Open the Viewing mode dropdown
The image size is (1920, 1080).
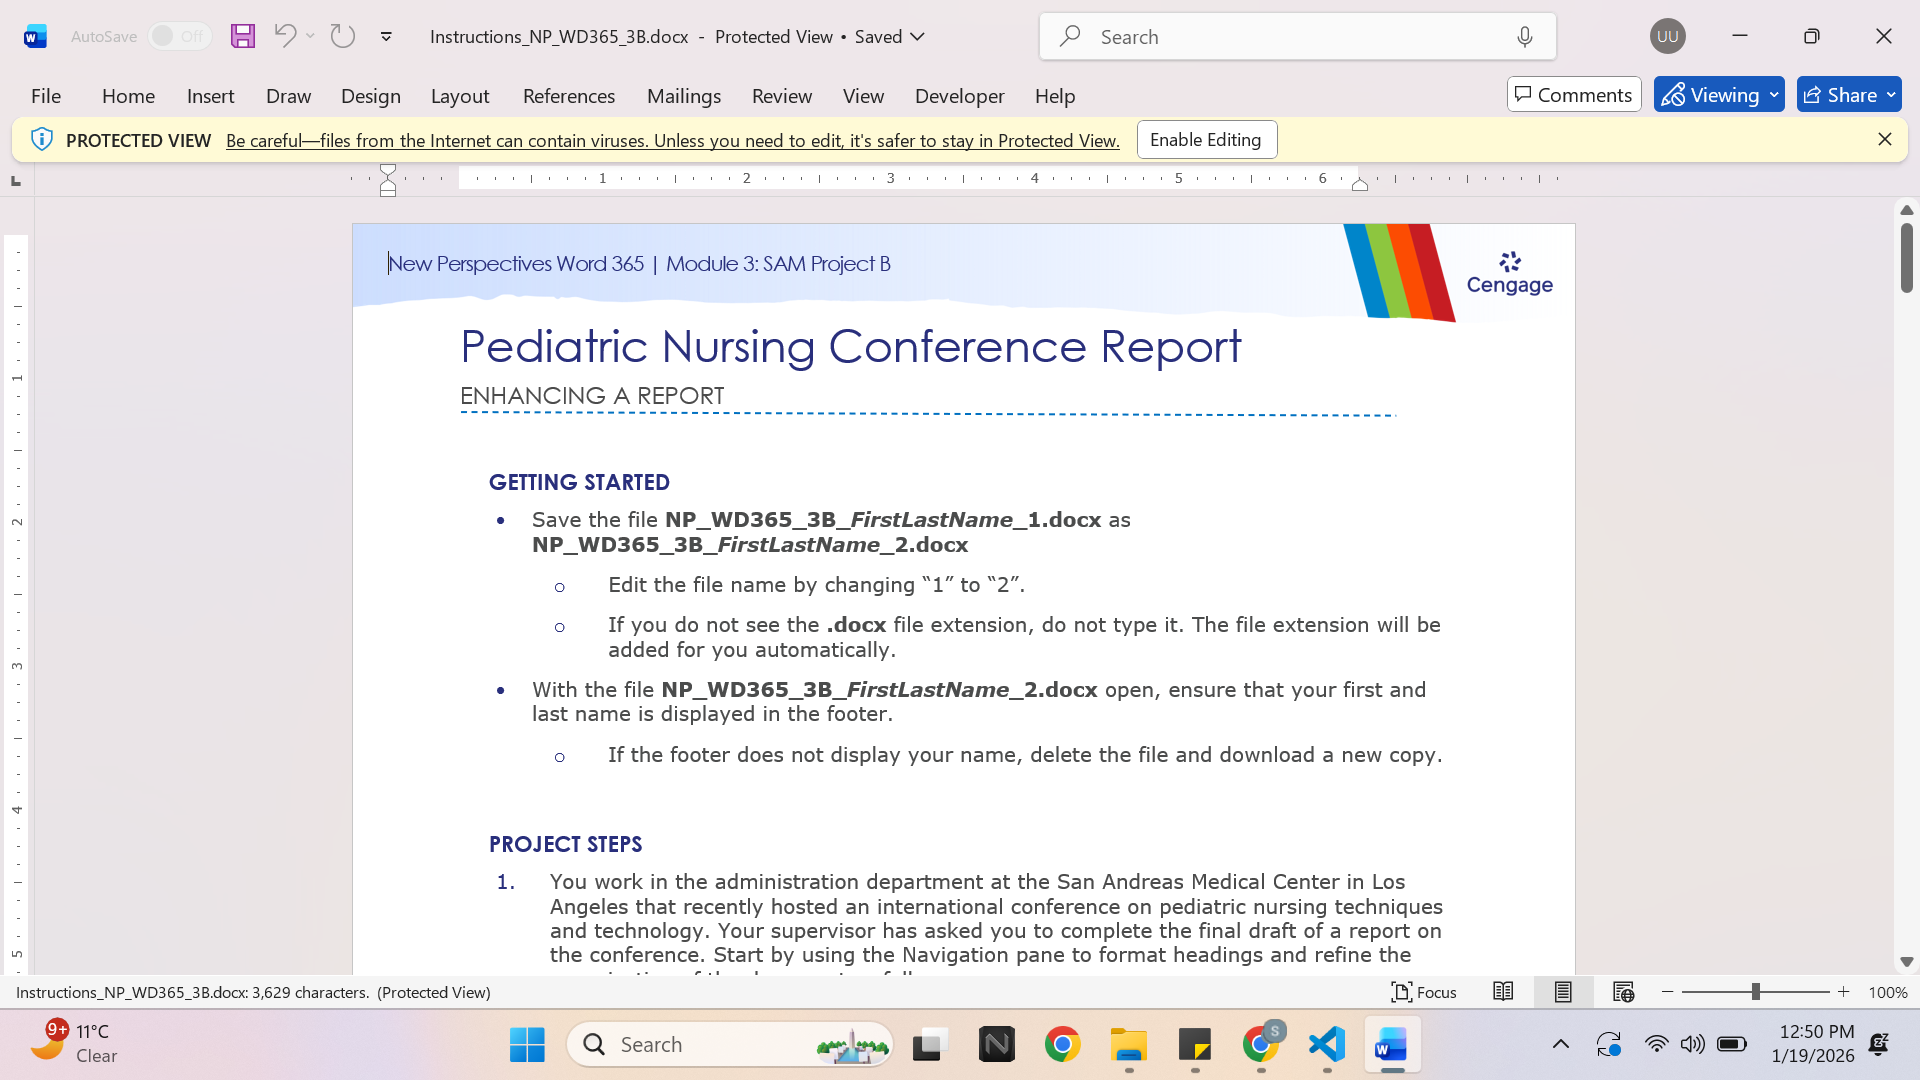coord(1718,95)
